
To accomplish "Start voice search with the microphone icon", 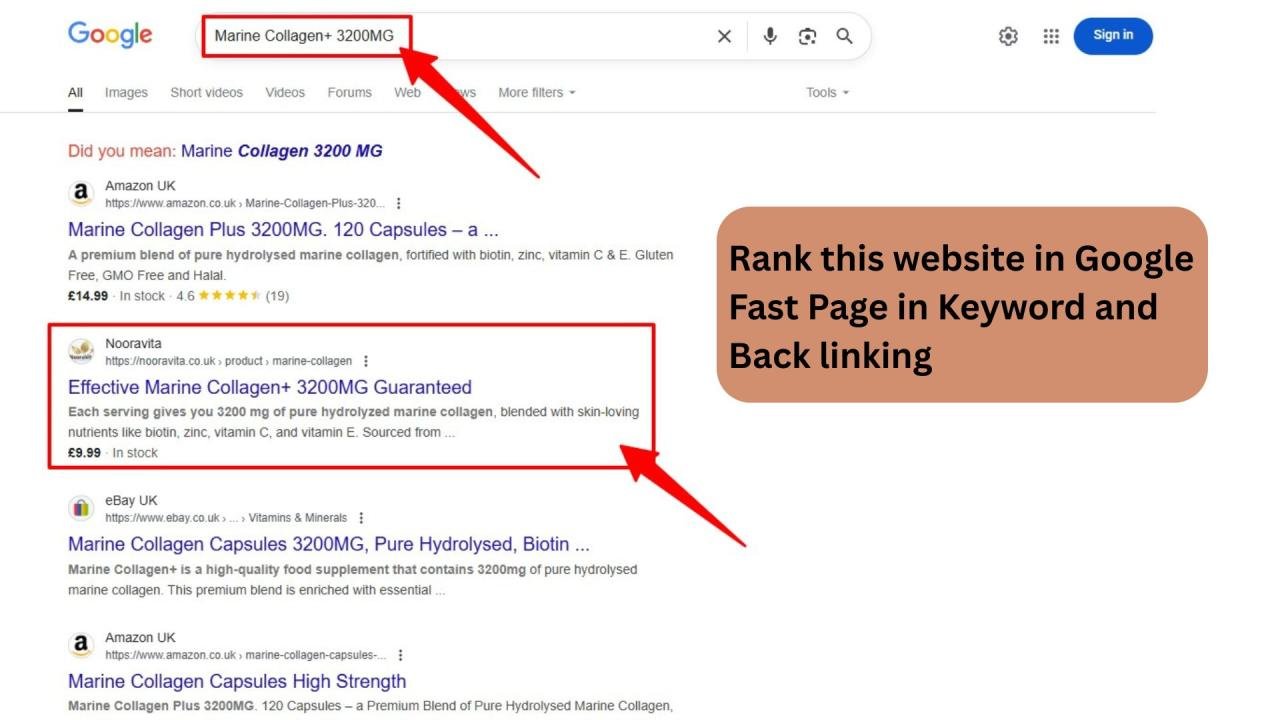I will tap(770, 36).
